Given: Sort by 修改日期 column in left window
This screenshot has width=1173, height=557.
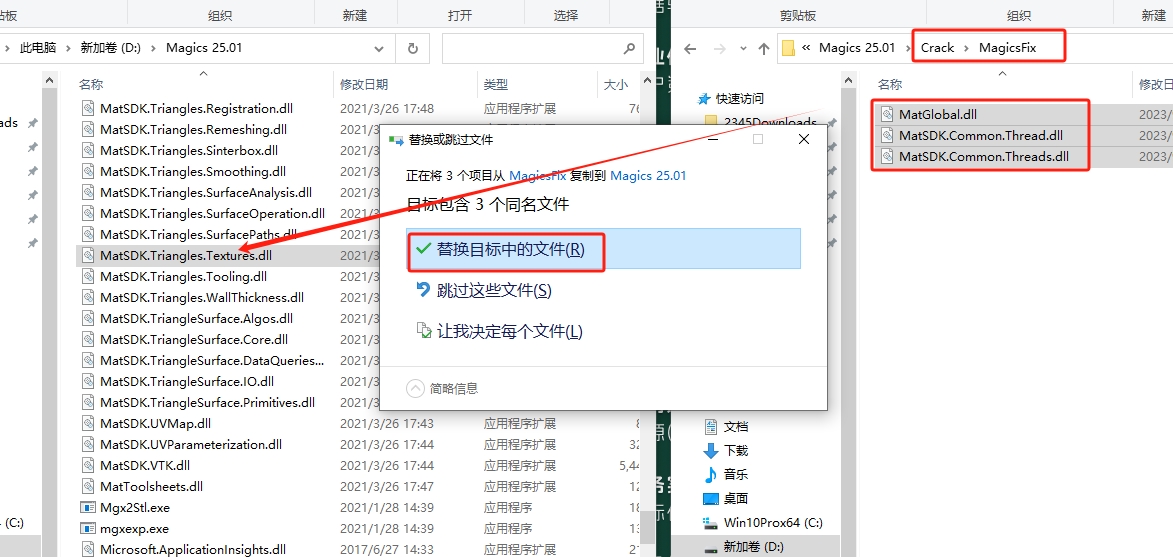Looking at the screenshot, I should (x=362, y=85).
